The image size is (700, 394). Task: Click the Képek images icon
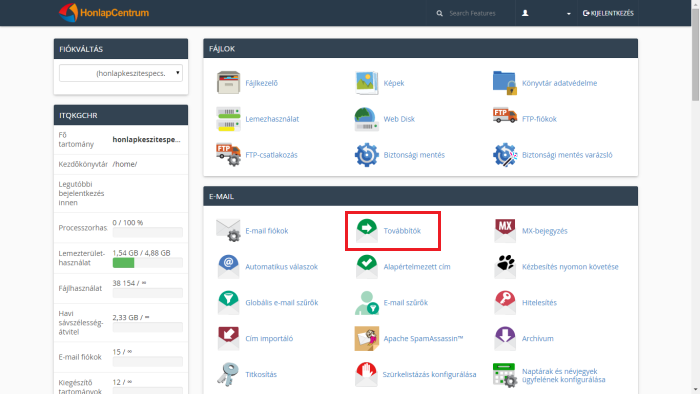pos(367,83)
